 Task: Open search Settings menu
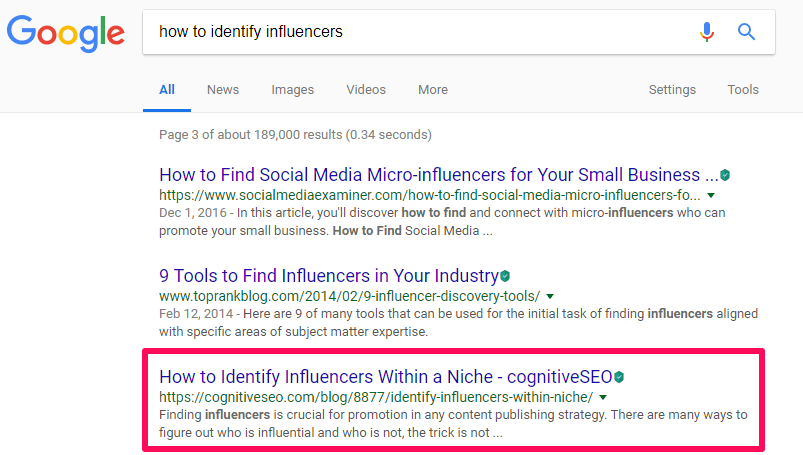click(672, 90)
